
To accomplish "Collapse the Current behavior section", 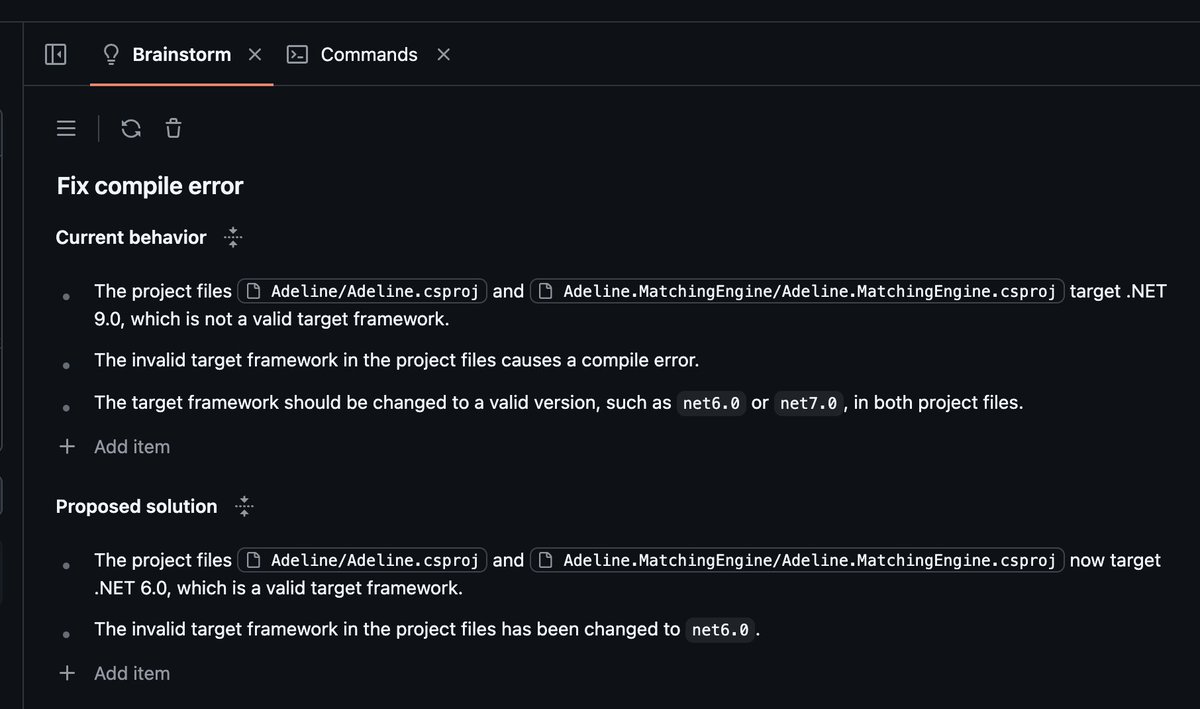I will pyautogui.click(x=233, y=237).
